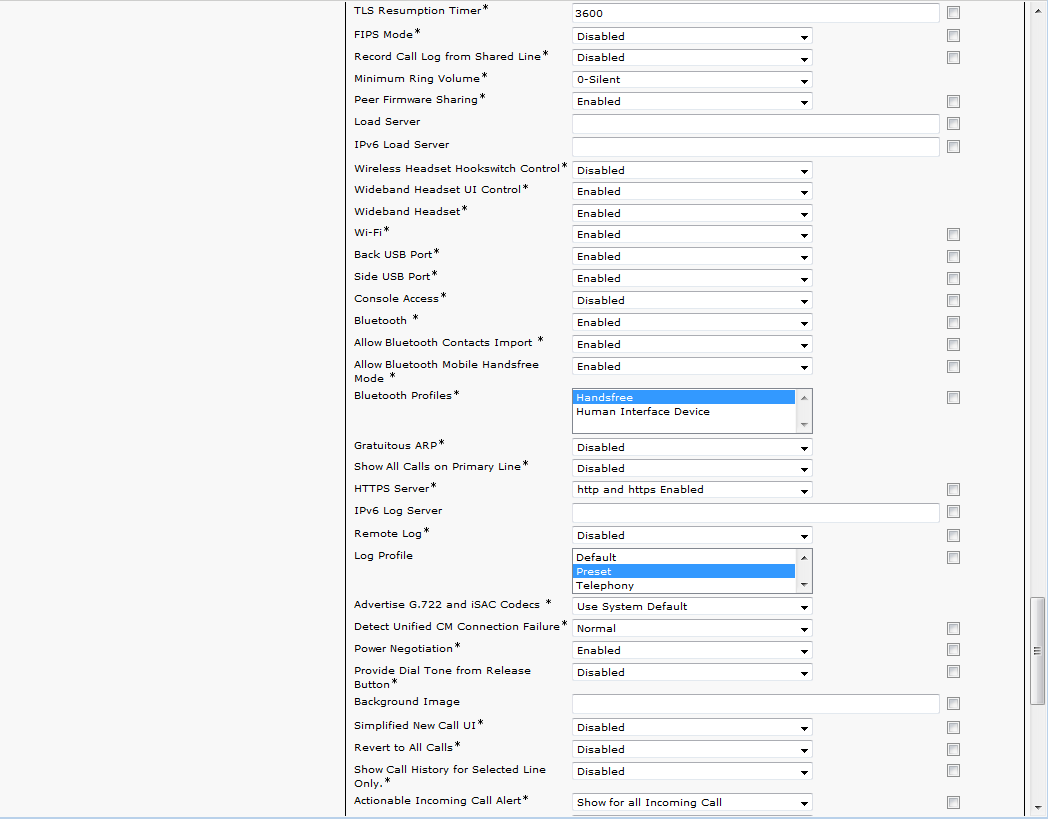The width and height of the screenshot is (1048, 819).
Task: Open the HTTPS Server dropdown
Action: click(692, 490)
